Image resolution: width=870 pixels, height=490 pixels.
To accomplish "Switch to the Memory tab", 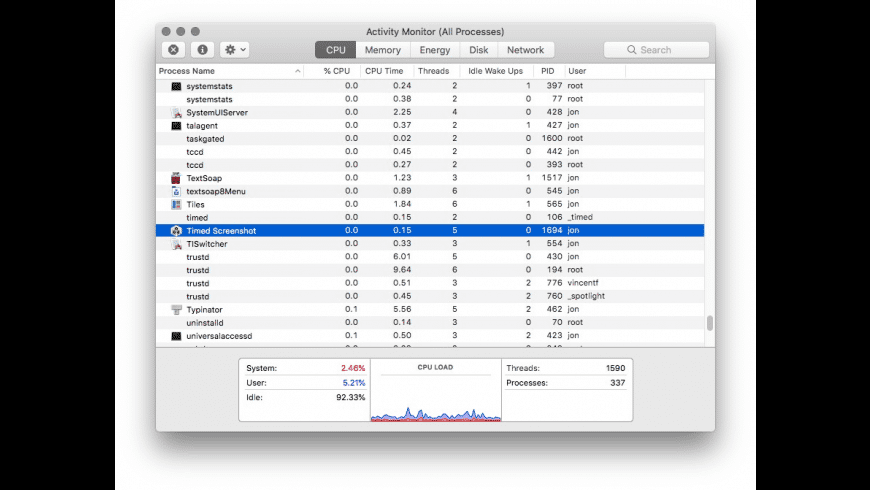I will click(383, 50).
